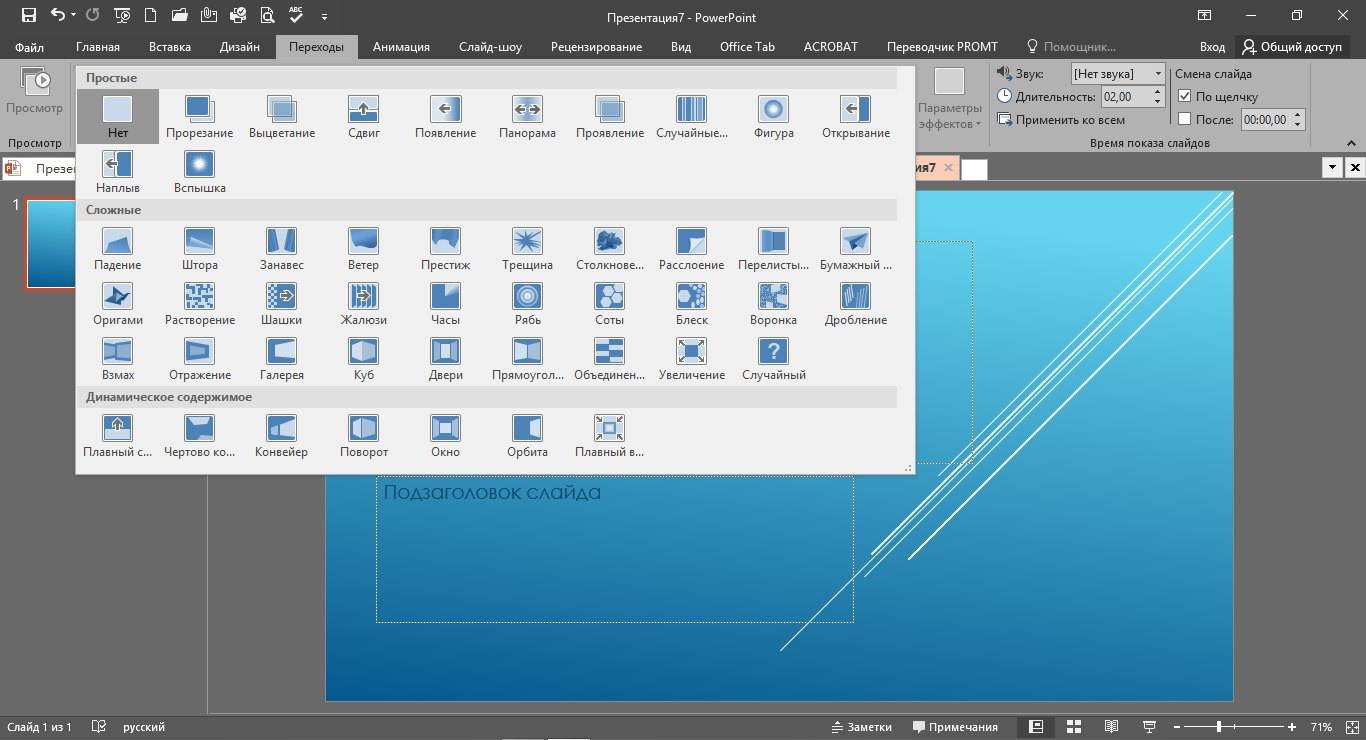Pick the Падение transition
1366x740 pixels.
point(118,249)
